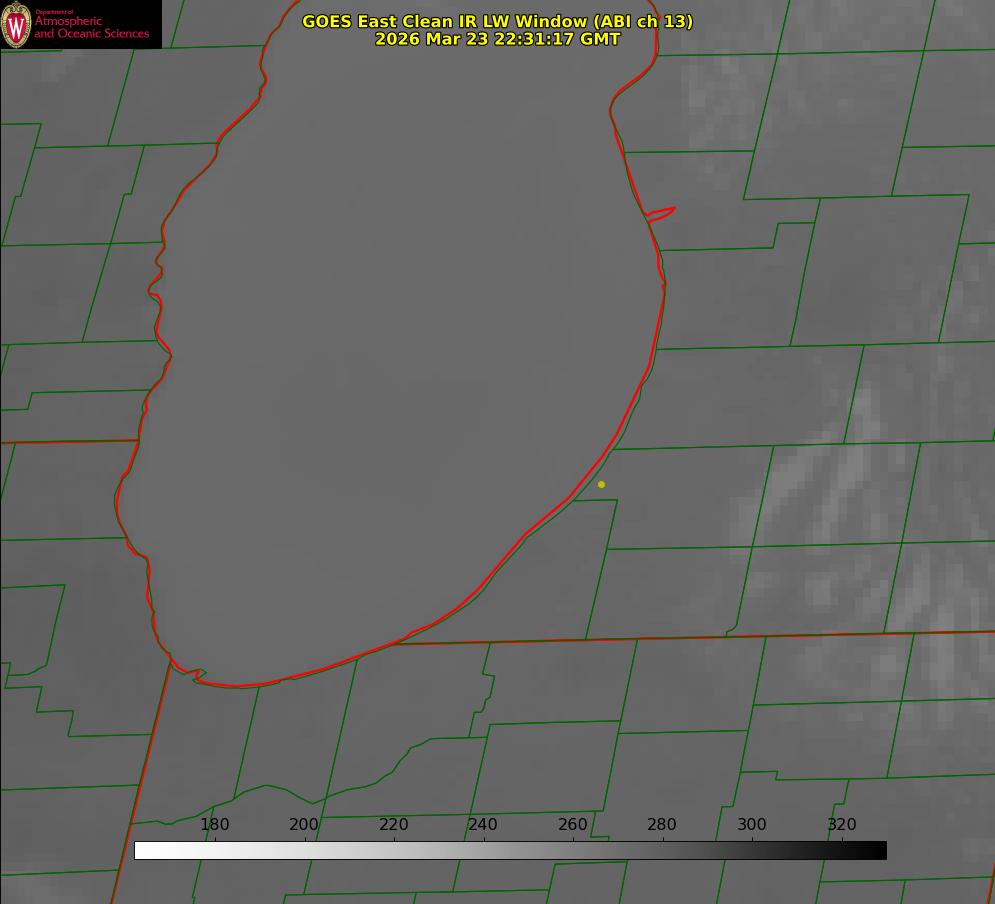The image size is (995, 904).
Task: Click the yellow dot marker near the lakeshore
Action: pyautogui.click(x=601, y=484)
